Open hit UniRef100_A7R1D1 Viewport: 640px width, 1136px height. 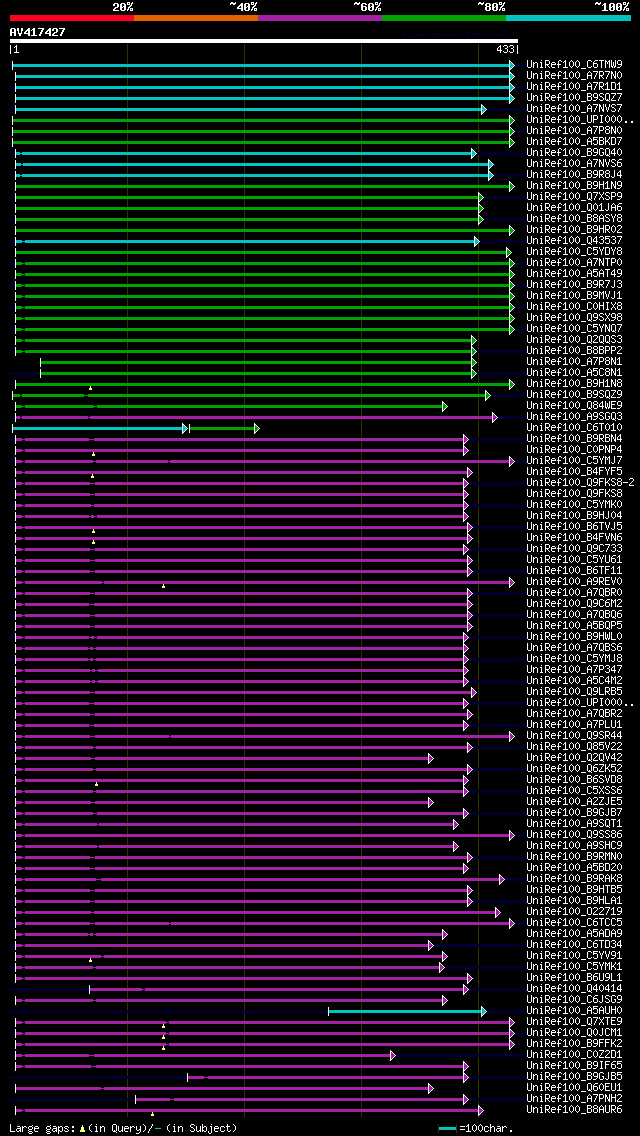pyautogui.click(x=574, y=86)
